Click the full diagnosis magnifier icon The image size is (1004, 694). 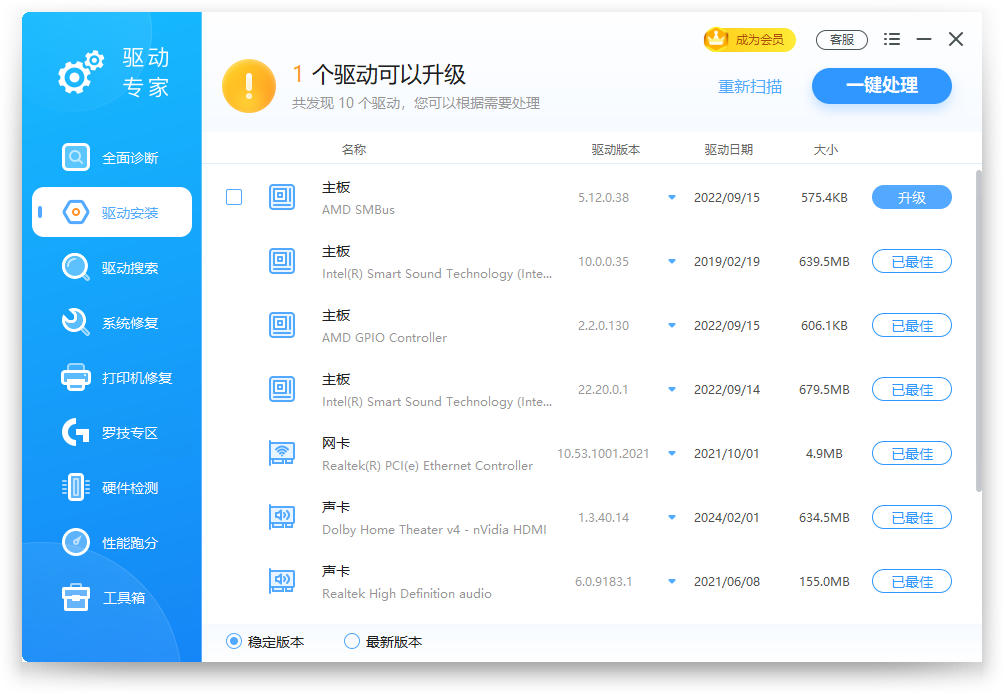point(76,158)
